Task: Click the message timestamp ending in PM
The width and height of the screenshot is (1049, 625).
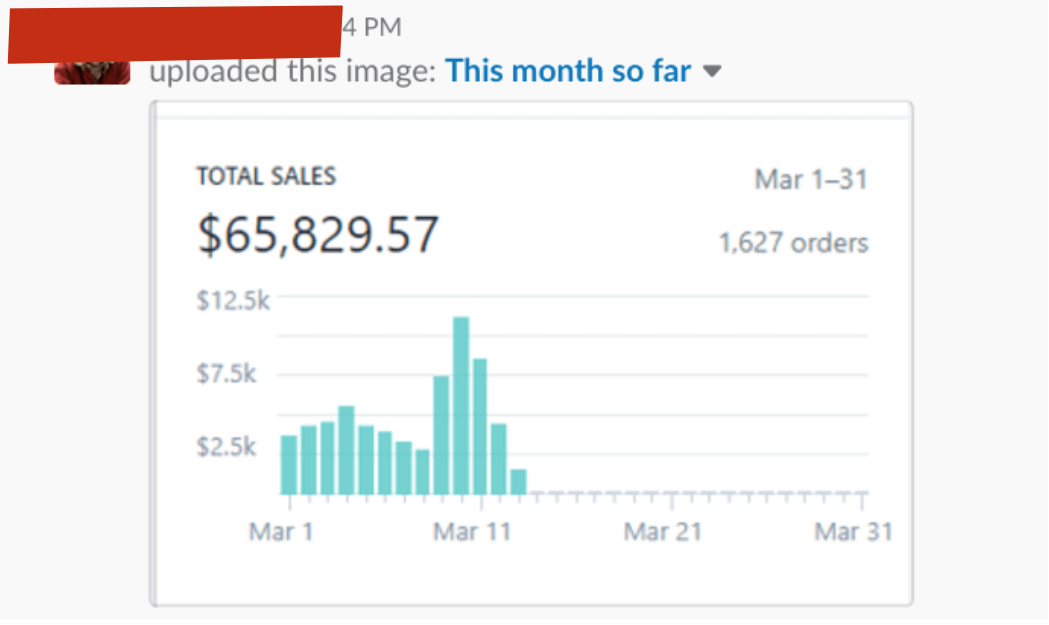Action: tap(372, 27)
